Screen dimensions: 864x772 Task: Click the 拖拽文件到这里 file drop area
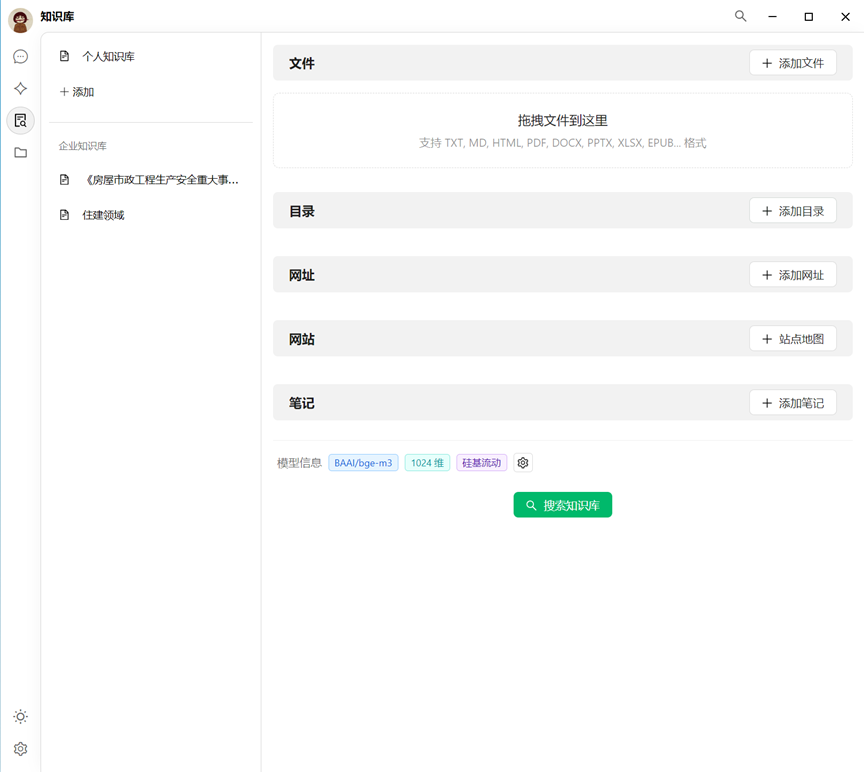point(562,130)
